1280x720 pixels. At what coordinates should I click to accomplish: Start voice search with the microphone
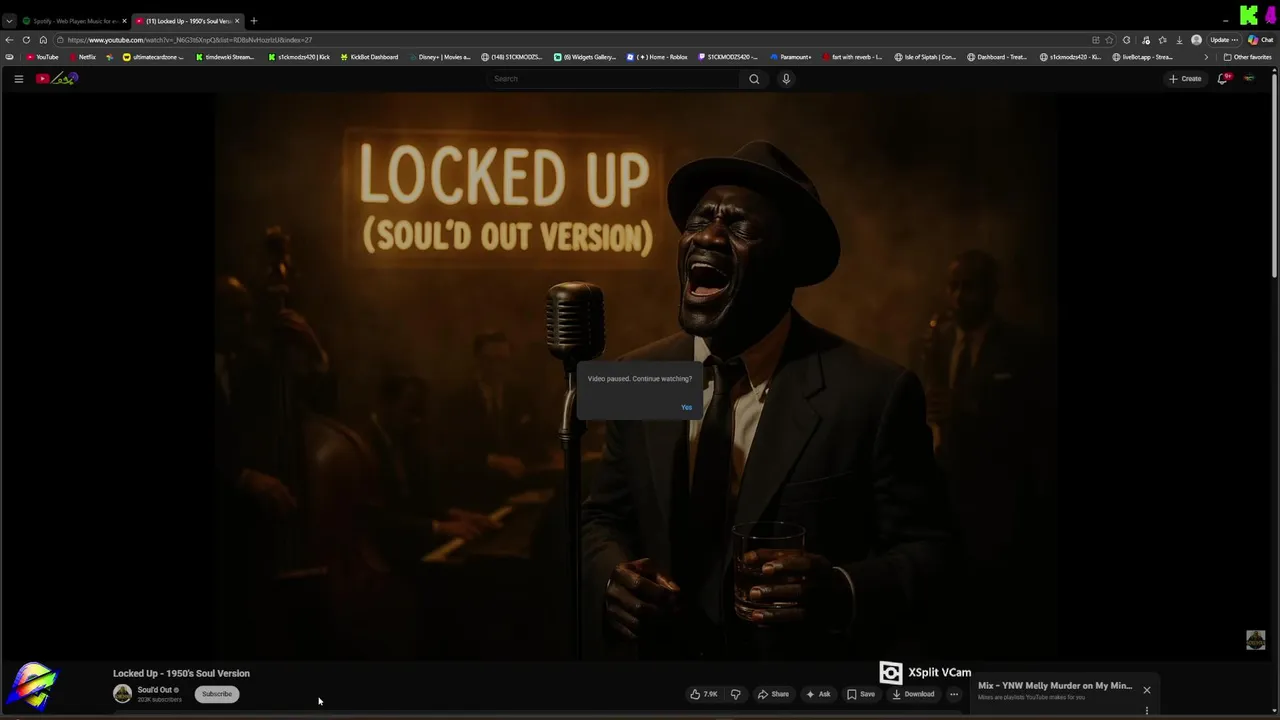coord(786,79)
